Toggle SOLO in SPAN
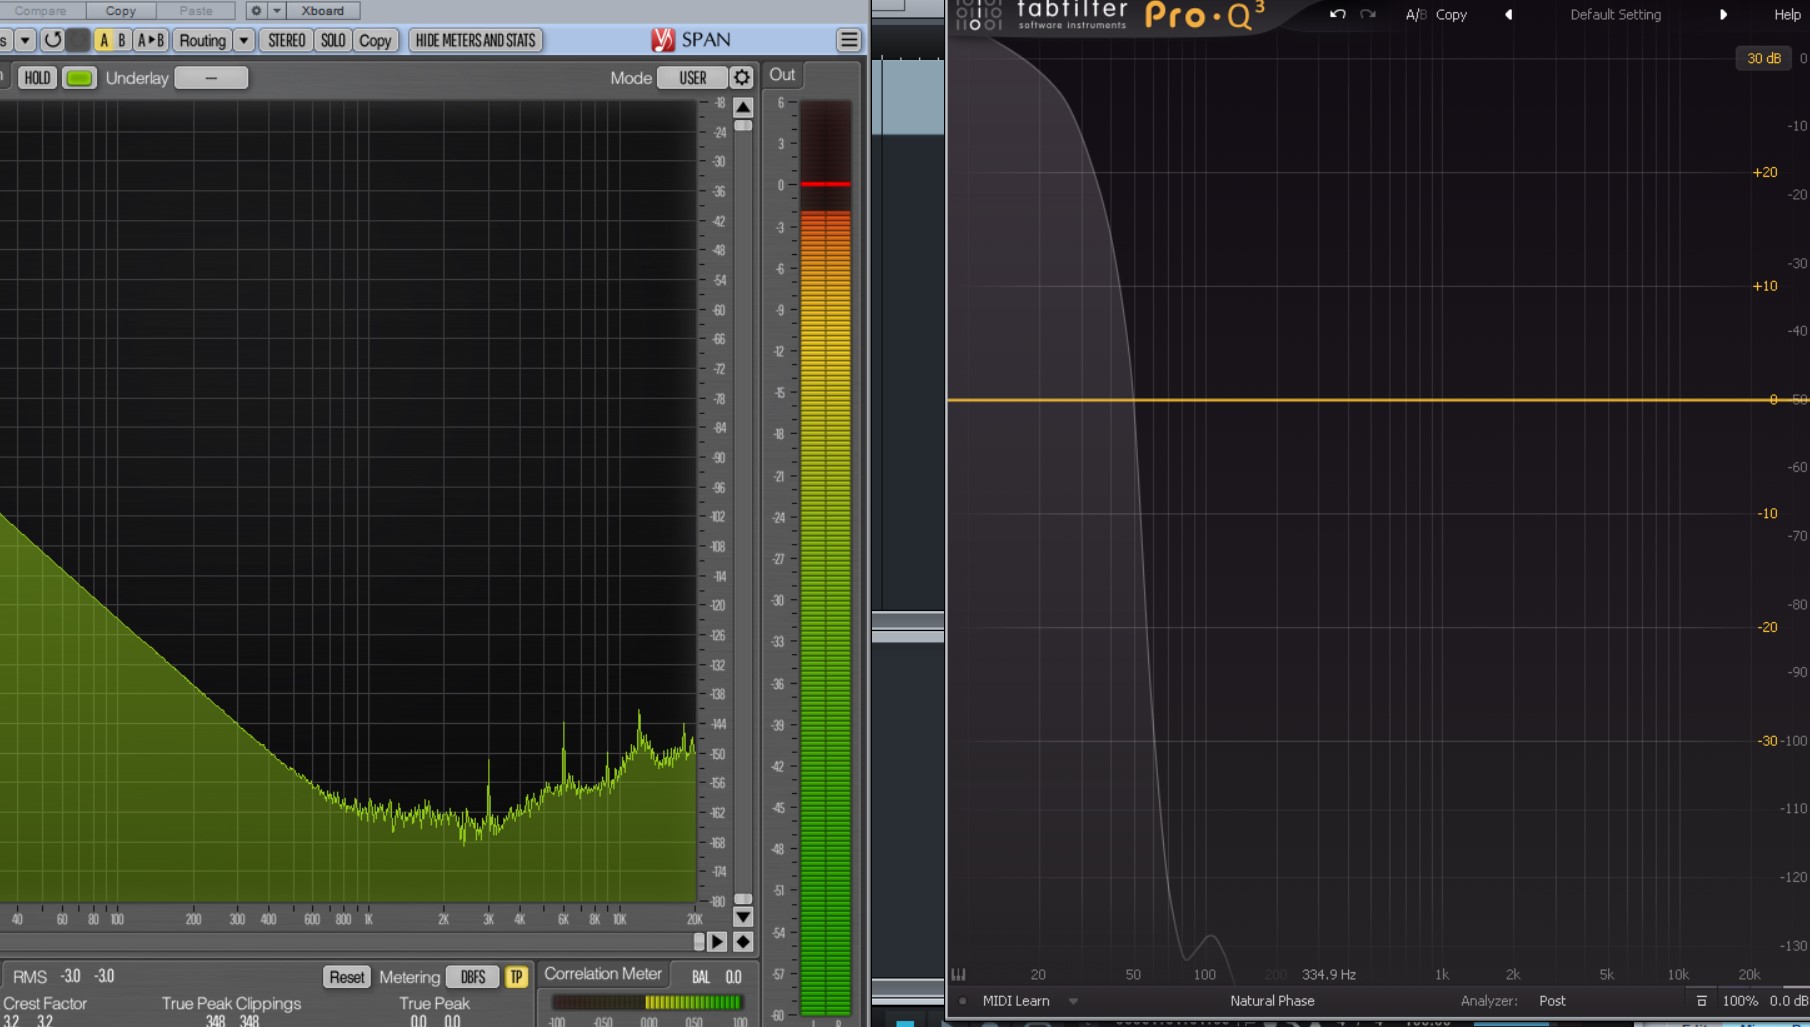 [333, 40]
